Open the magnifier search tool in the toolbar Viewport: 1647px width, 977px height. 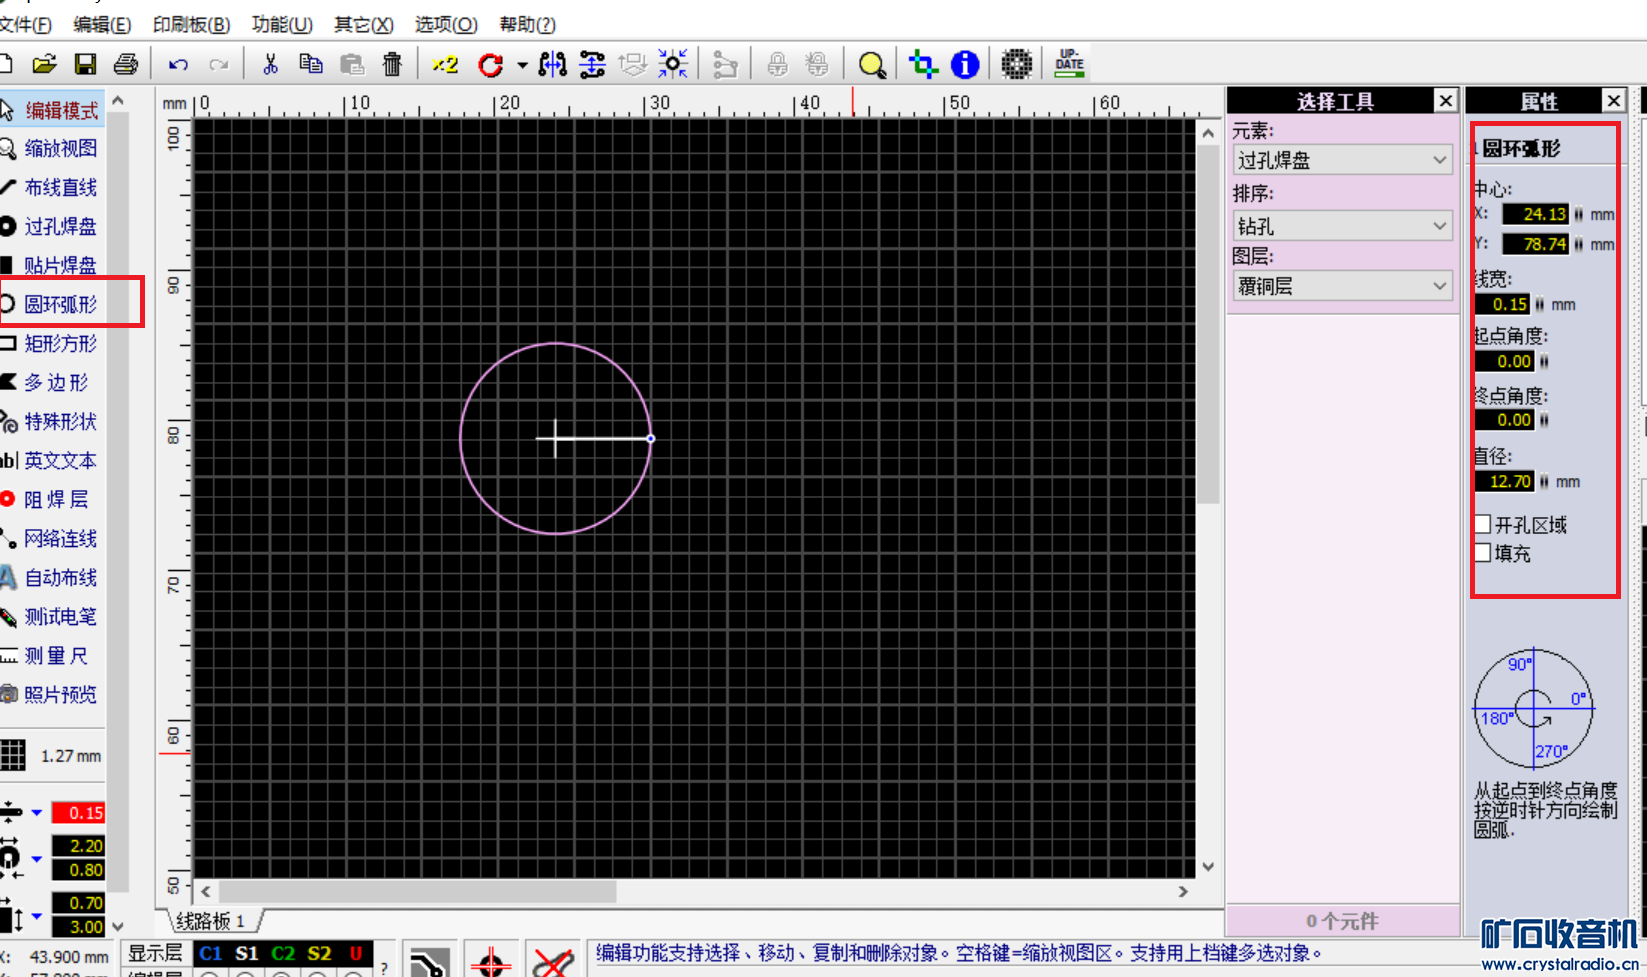[x=872, y=65]
